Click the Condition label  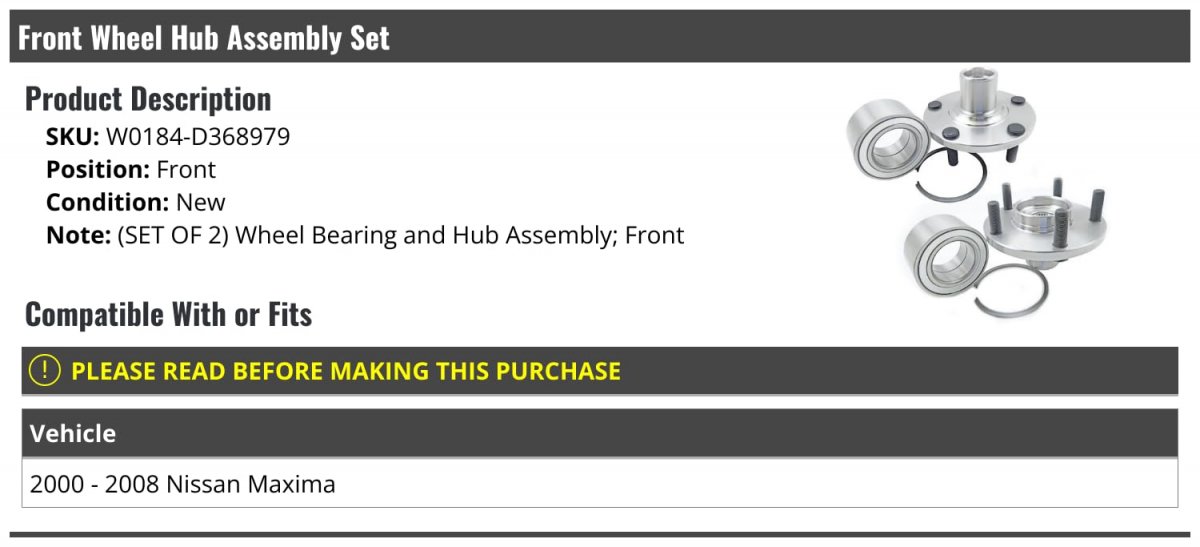[x=108, y=202]
